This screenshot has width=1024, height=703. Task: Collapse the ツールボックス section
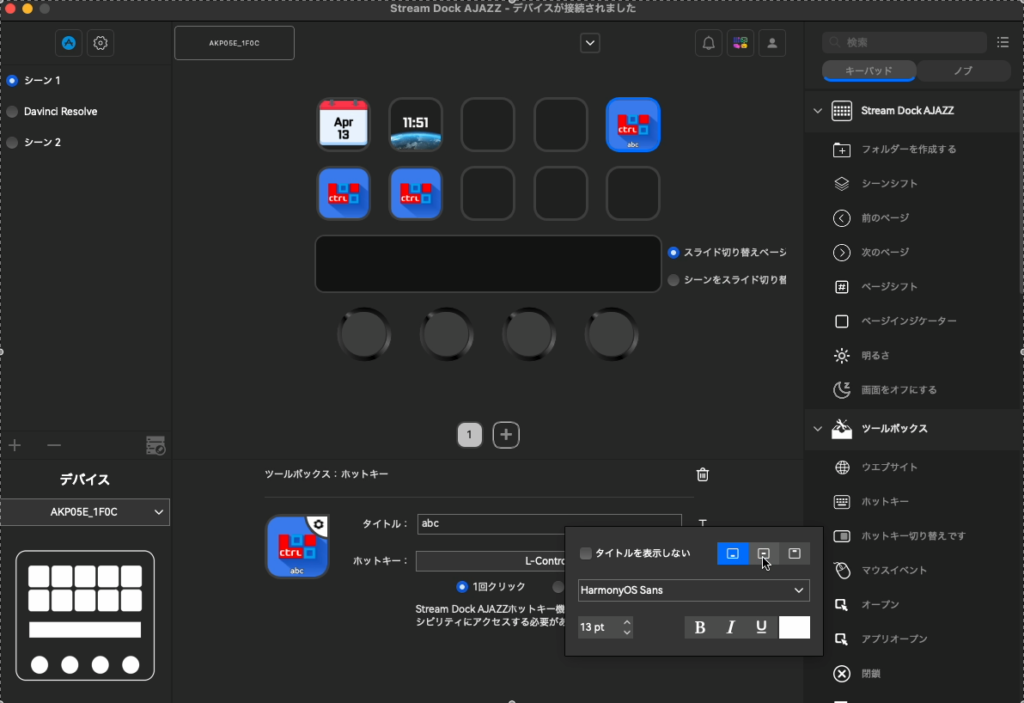(818, 427)
